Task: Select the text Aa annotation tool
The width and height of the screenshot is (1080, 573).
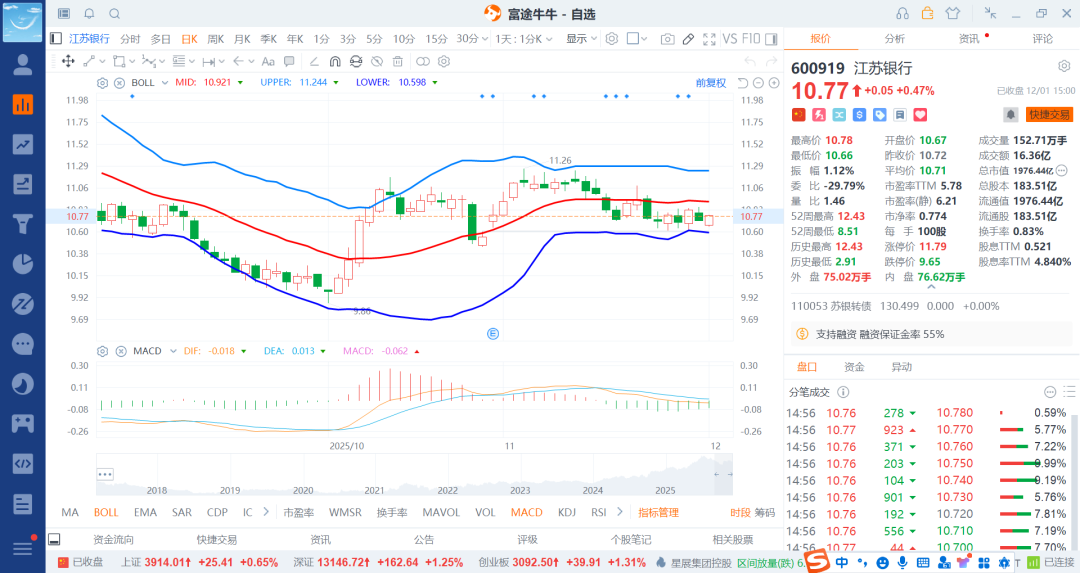Action: coord(268,61)
